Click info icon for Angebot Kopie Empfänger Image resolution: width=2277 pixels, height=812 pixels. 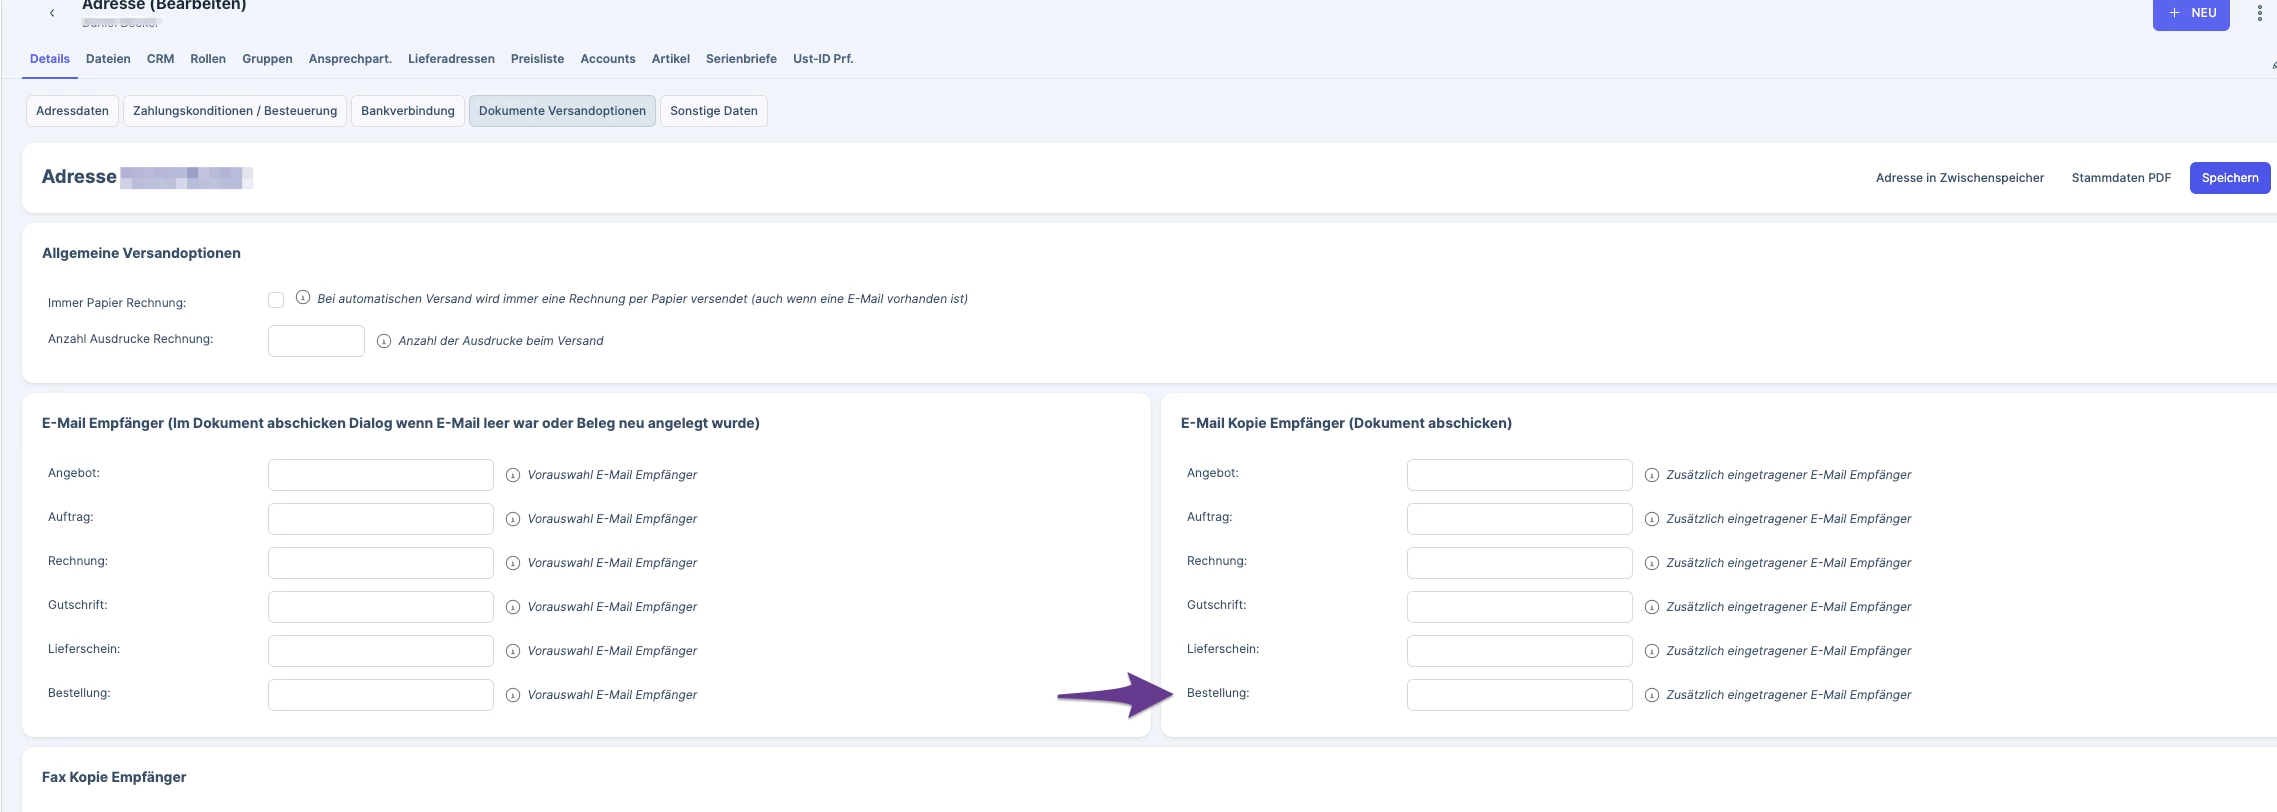pyautogui.click(x=1652, y=475)
